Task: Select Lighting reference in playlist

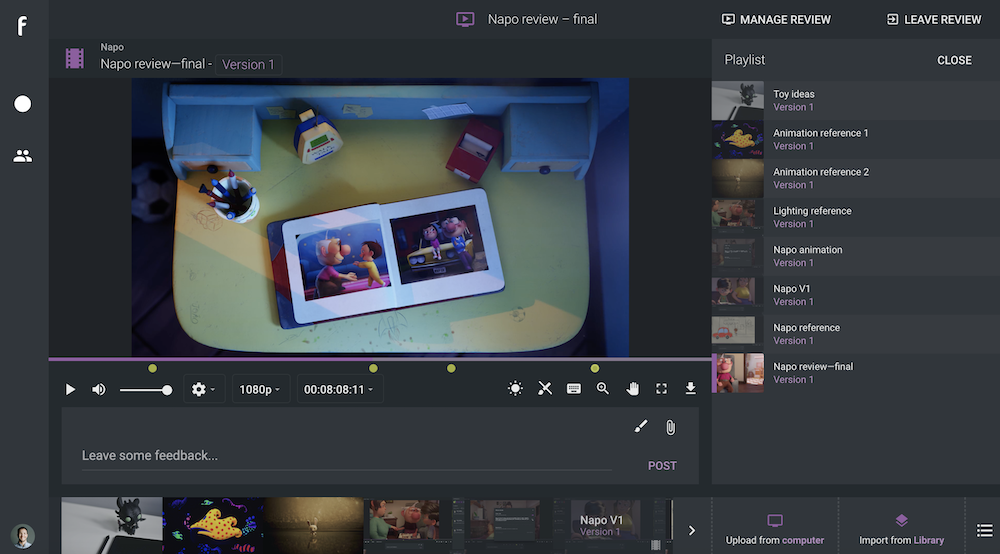Action: click(855, 217)
